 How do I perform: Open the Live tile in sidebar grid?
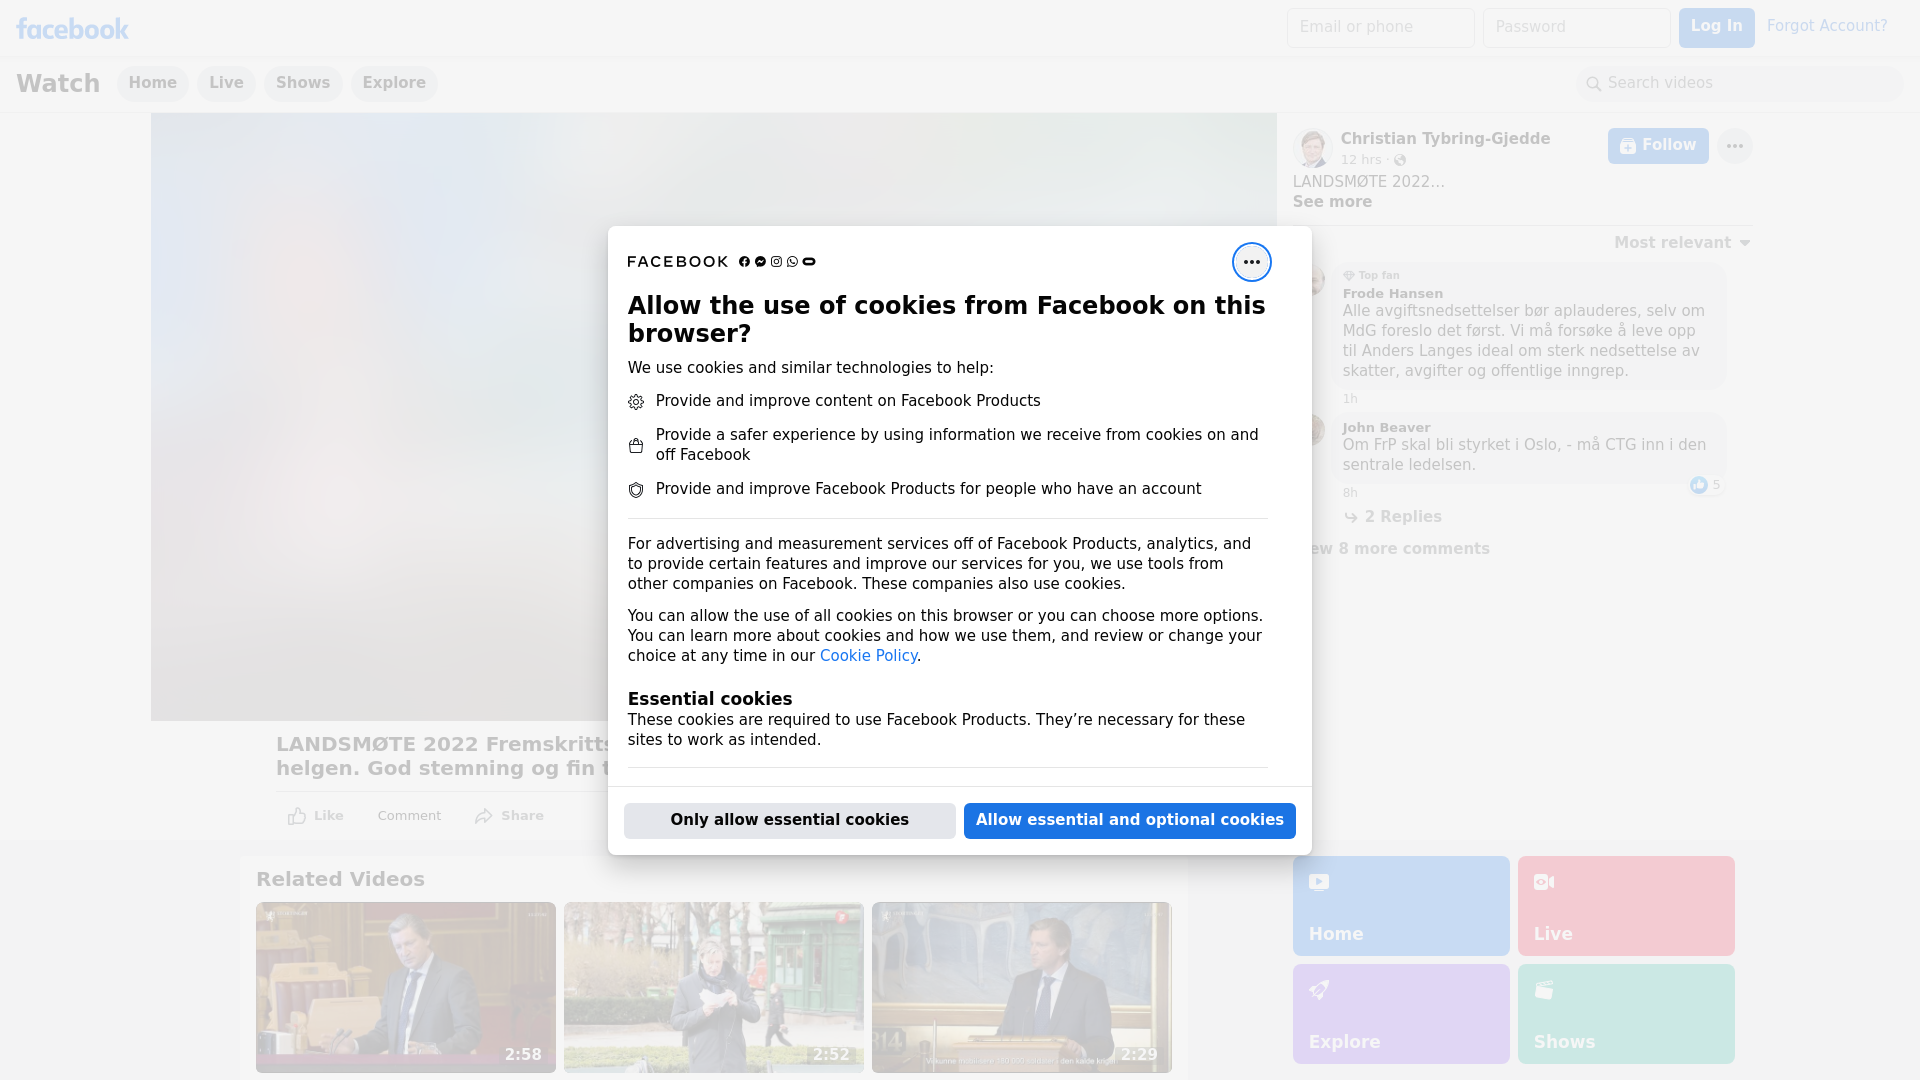pyautogui.click(x=1626, y=906)
